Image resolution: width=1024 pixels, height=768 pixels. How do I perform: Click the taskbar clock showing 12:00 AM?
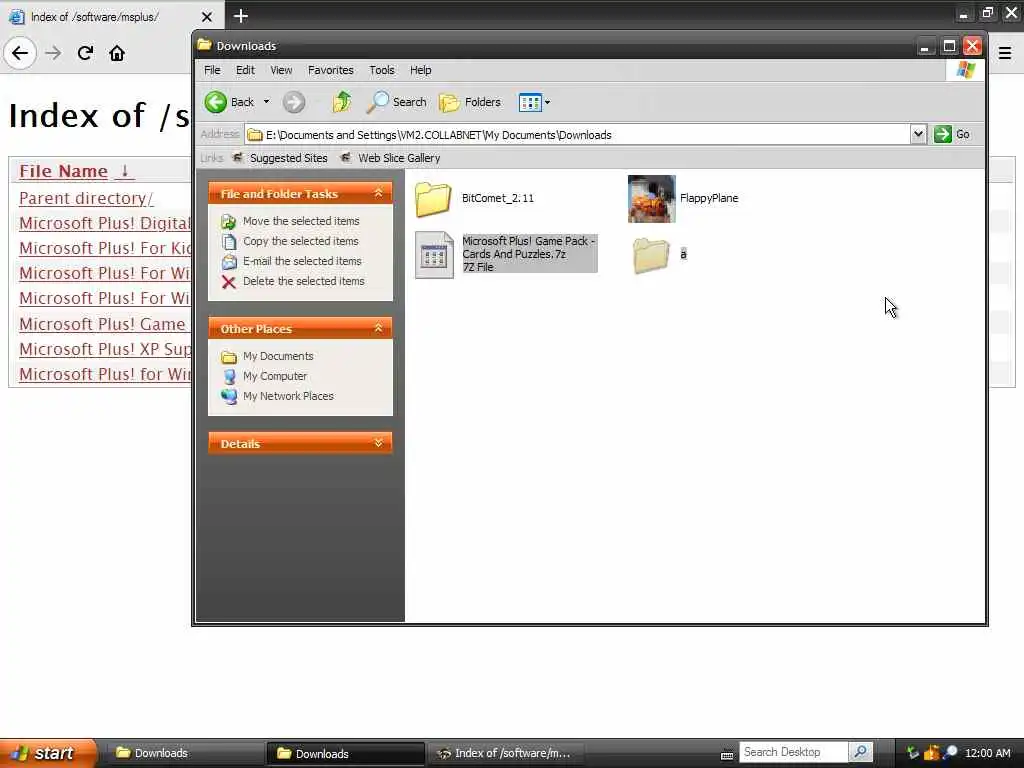[987, 753]
